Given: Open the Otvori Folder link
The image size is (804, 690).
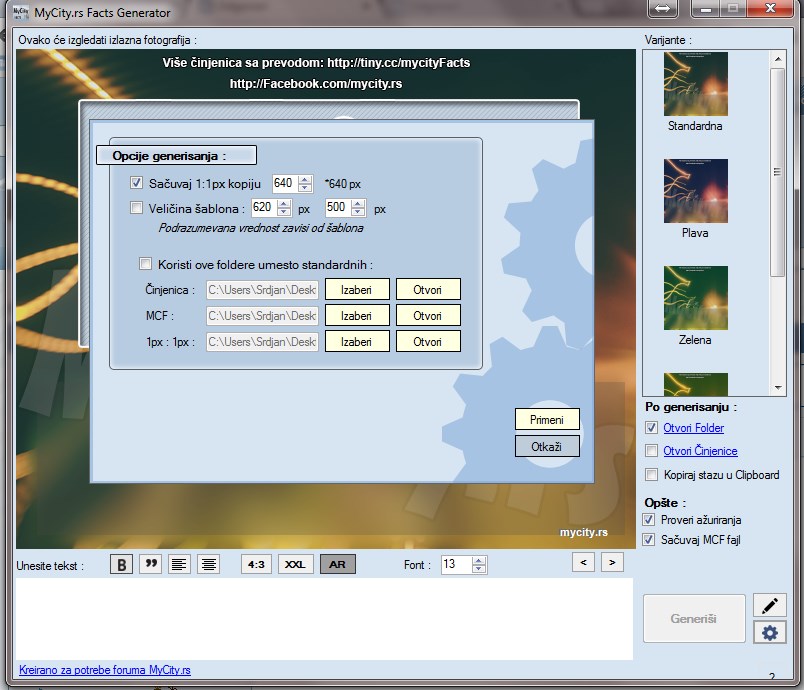Looking at the screenshot, I should pyautogui.click(x=693, y=428).
